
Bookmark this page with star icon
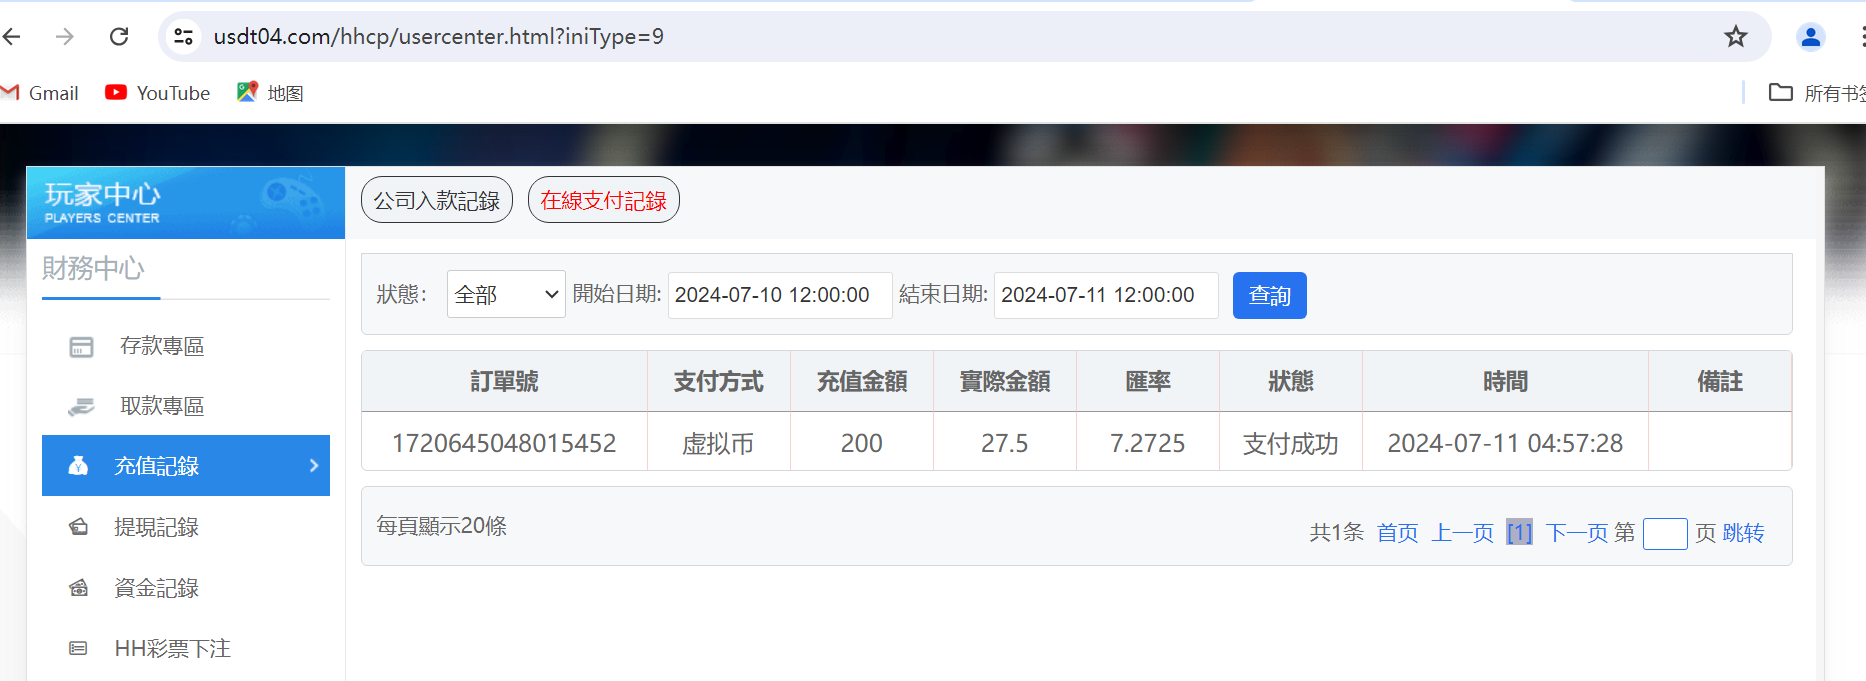(1736, 37)
